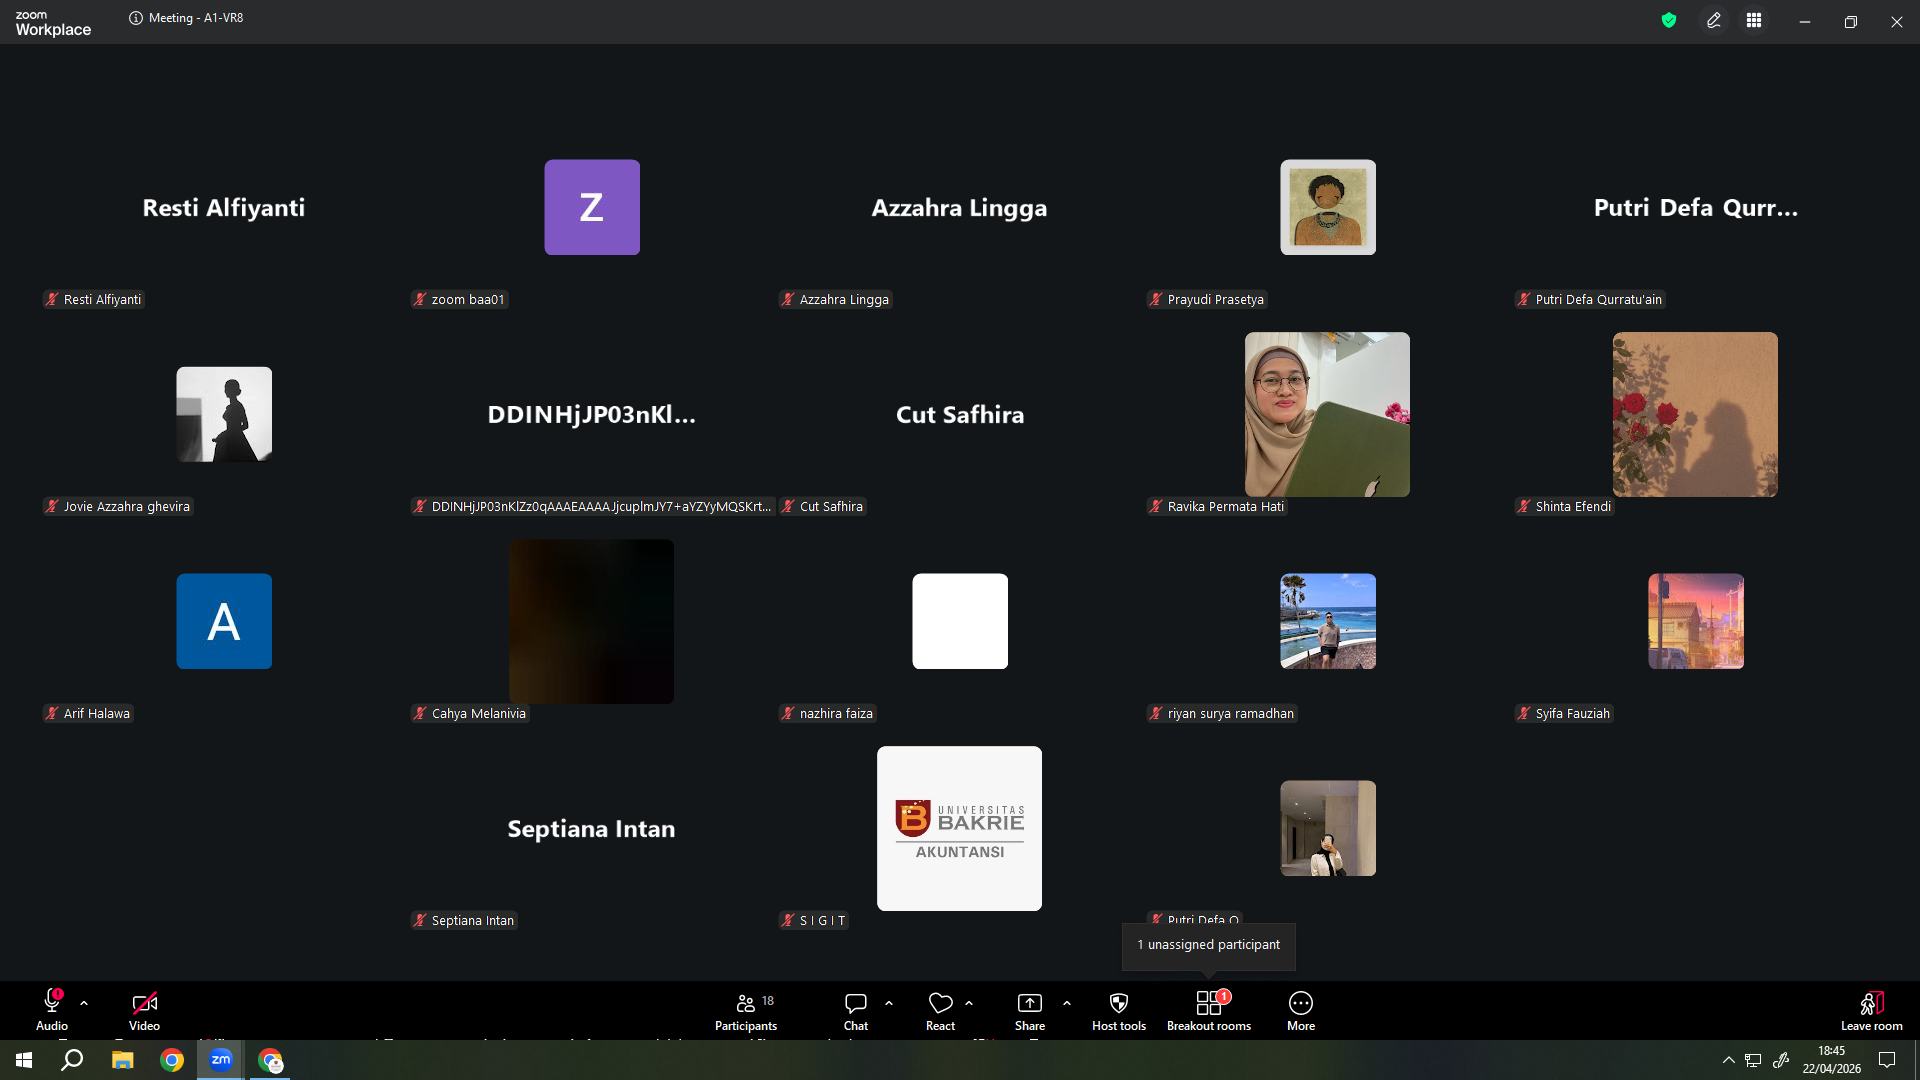Screen dimensions: 1920x1080
Task: Unmute the microphone with the Audio button
Action: [x=52, y=1010]
